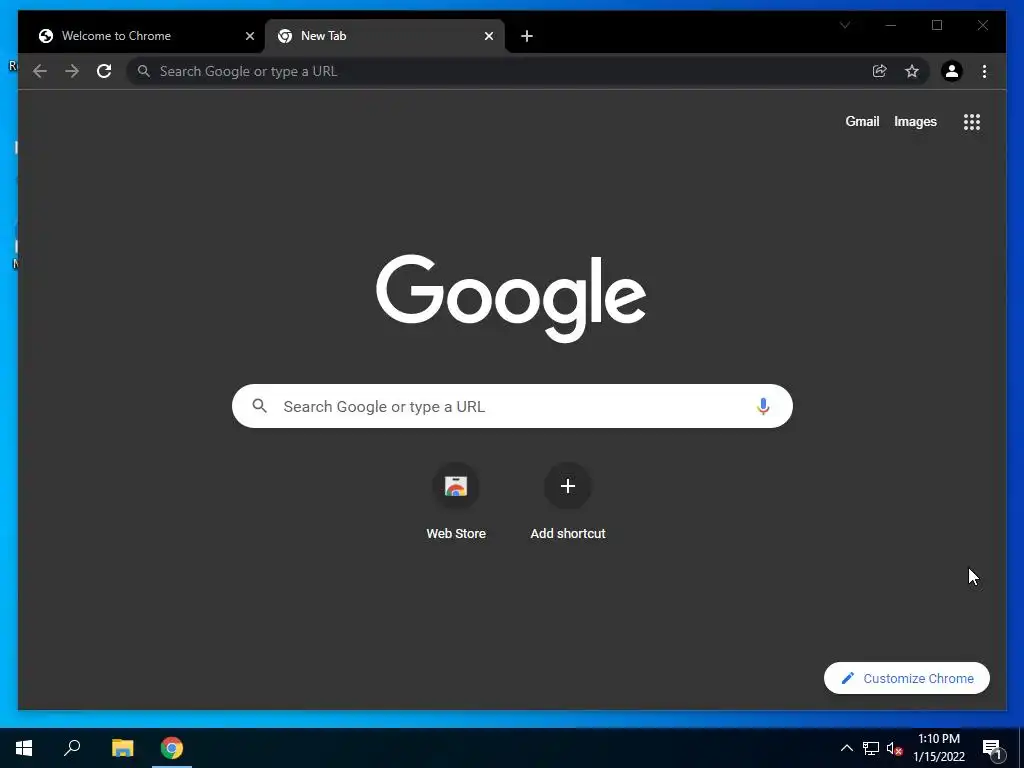Open the taskbar clock and date
Image resolution: width=1024 pixels, height=768 pixels.
pos(938,748)
